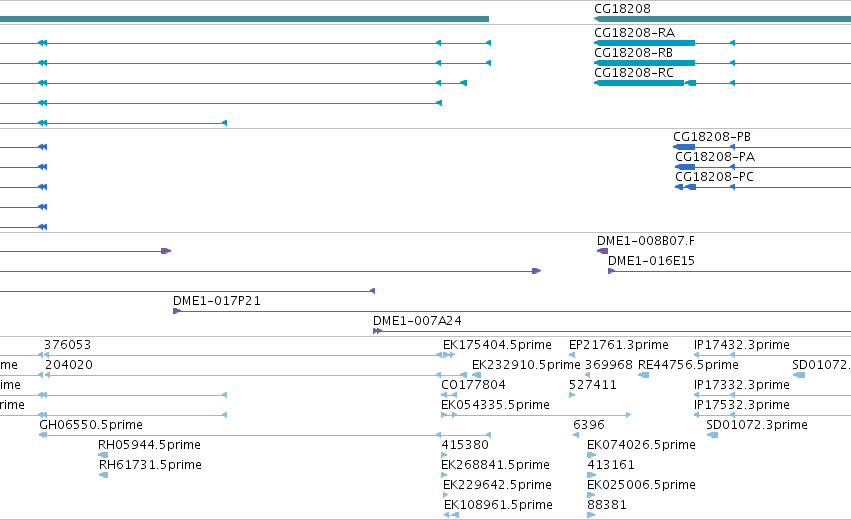Select the 376053 feature label
851x520 pixels.
pyautogui.click(x=67, y=345)
